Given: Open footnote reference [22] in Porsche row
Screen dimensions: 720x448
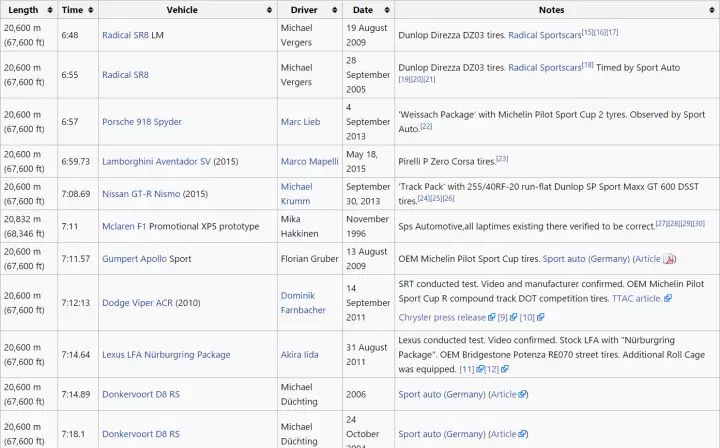Looking at the screenshot, I should [426, 126].
